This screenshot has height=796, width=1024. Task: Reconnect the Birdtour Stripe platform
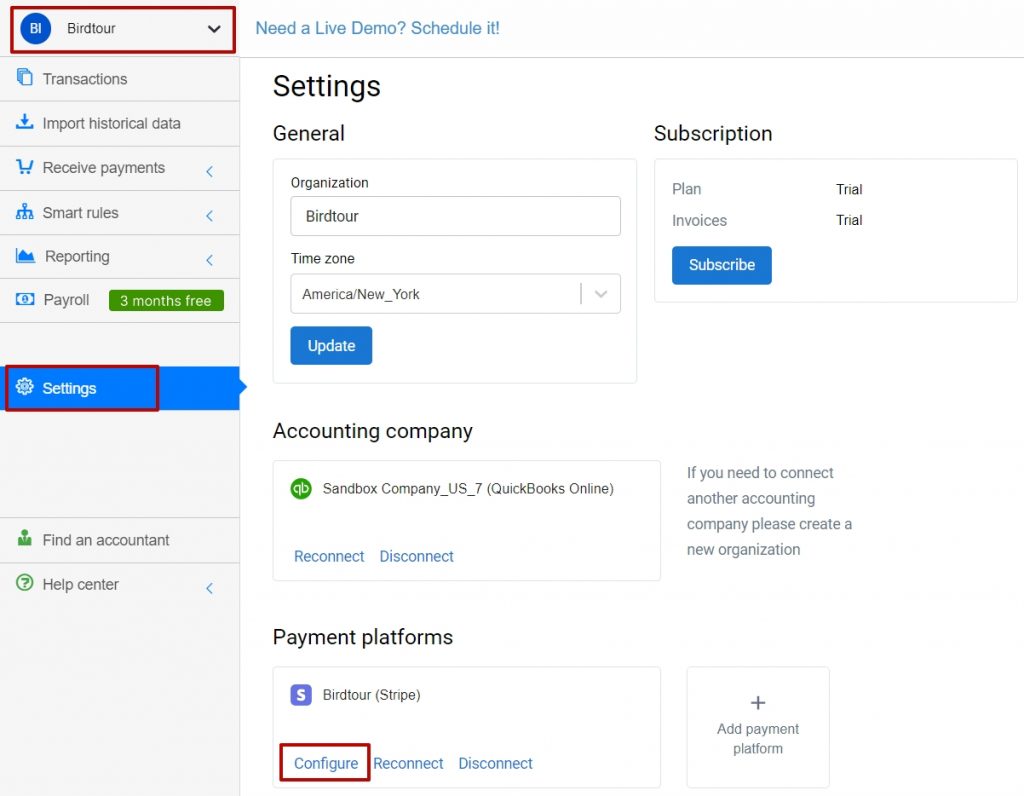point(408,763)
